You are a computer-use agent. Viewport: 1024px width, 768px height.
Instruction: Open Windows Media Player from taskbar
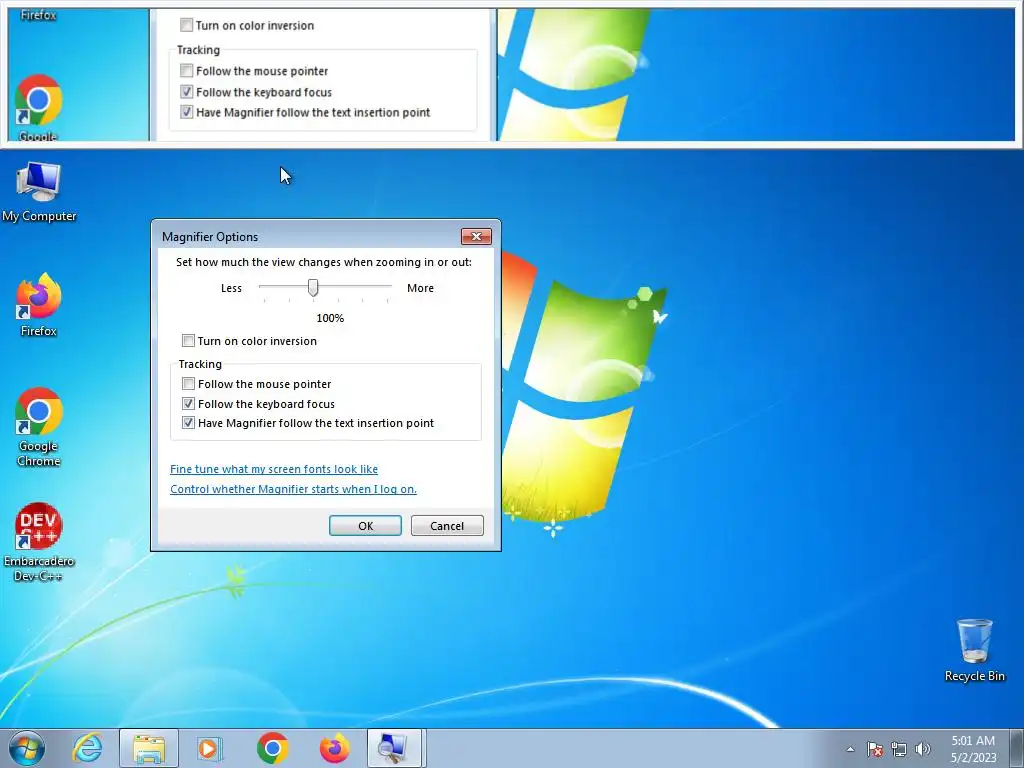pos(210,748)
